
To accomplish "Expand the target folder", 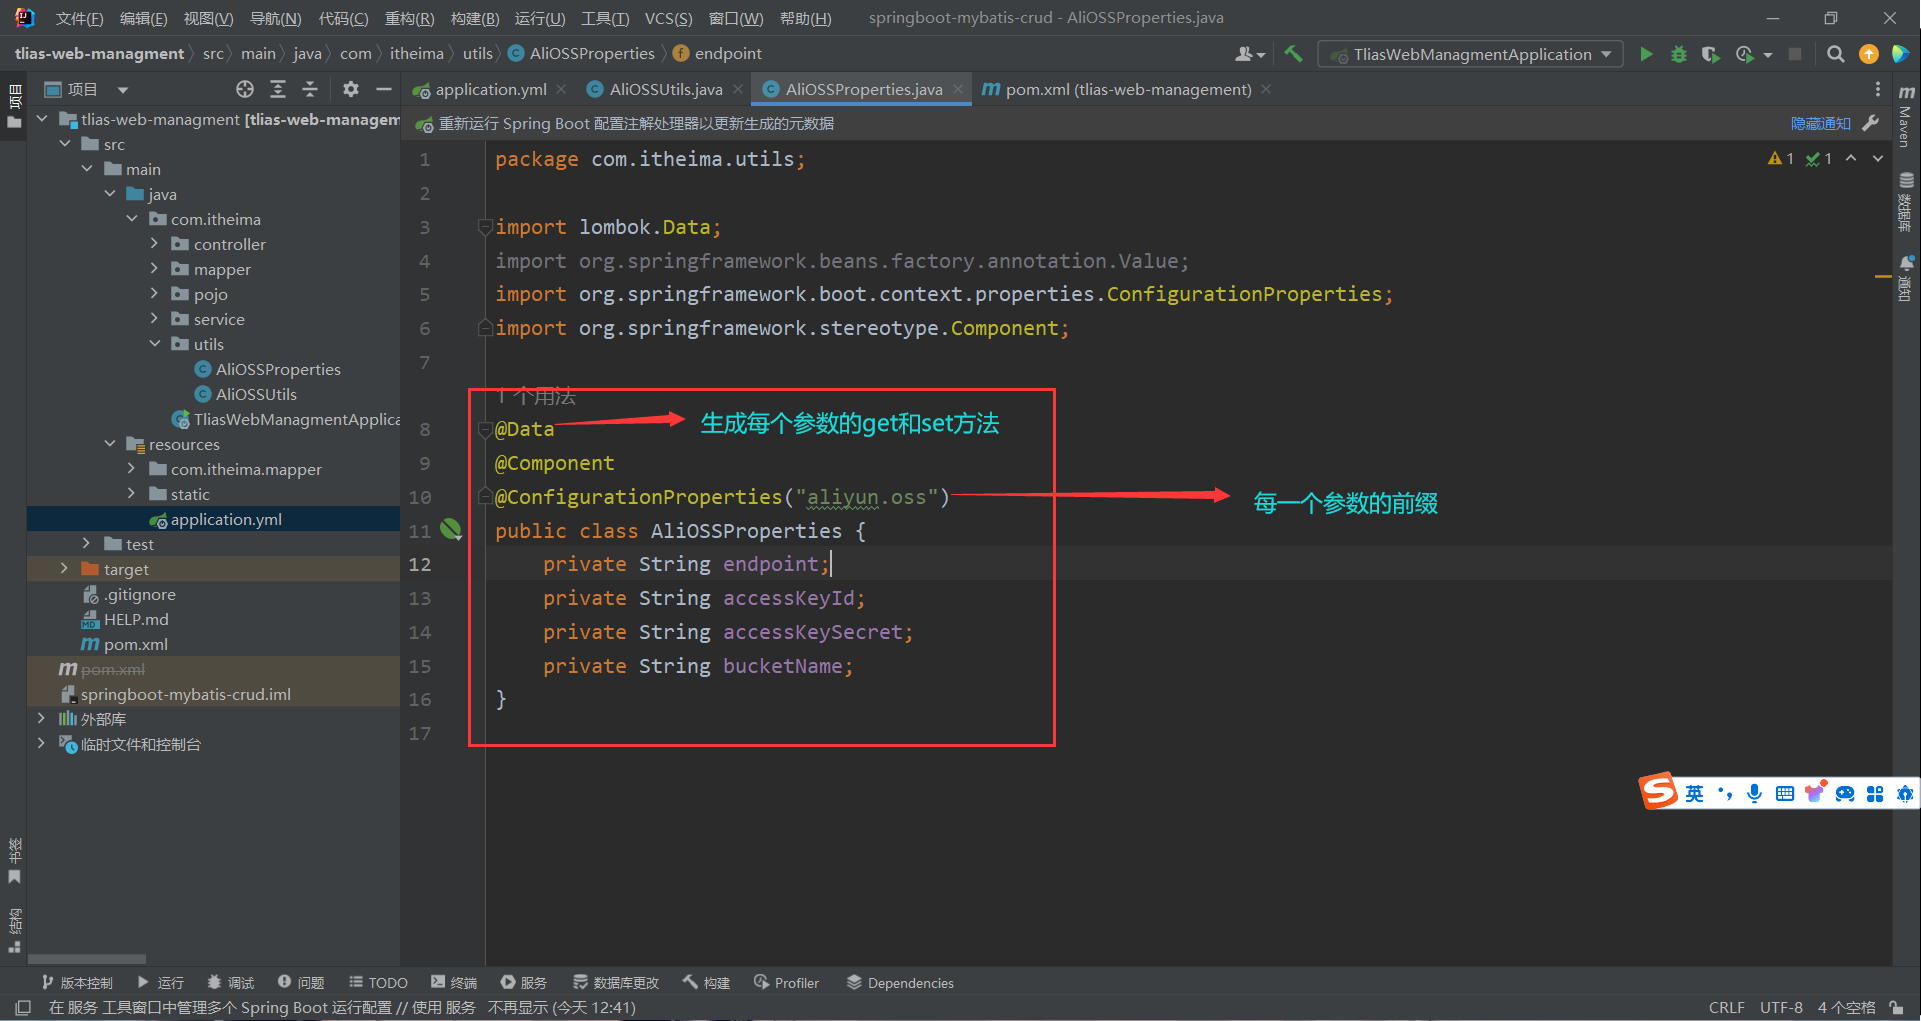I will [x=65, y=569].
